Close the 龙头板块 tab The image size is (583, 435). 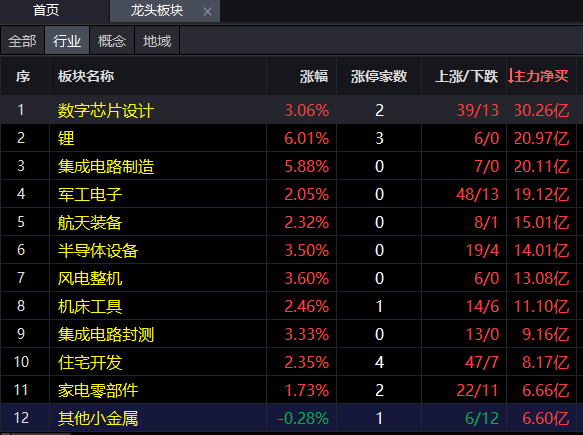(x=207, y=12)
